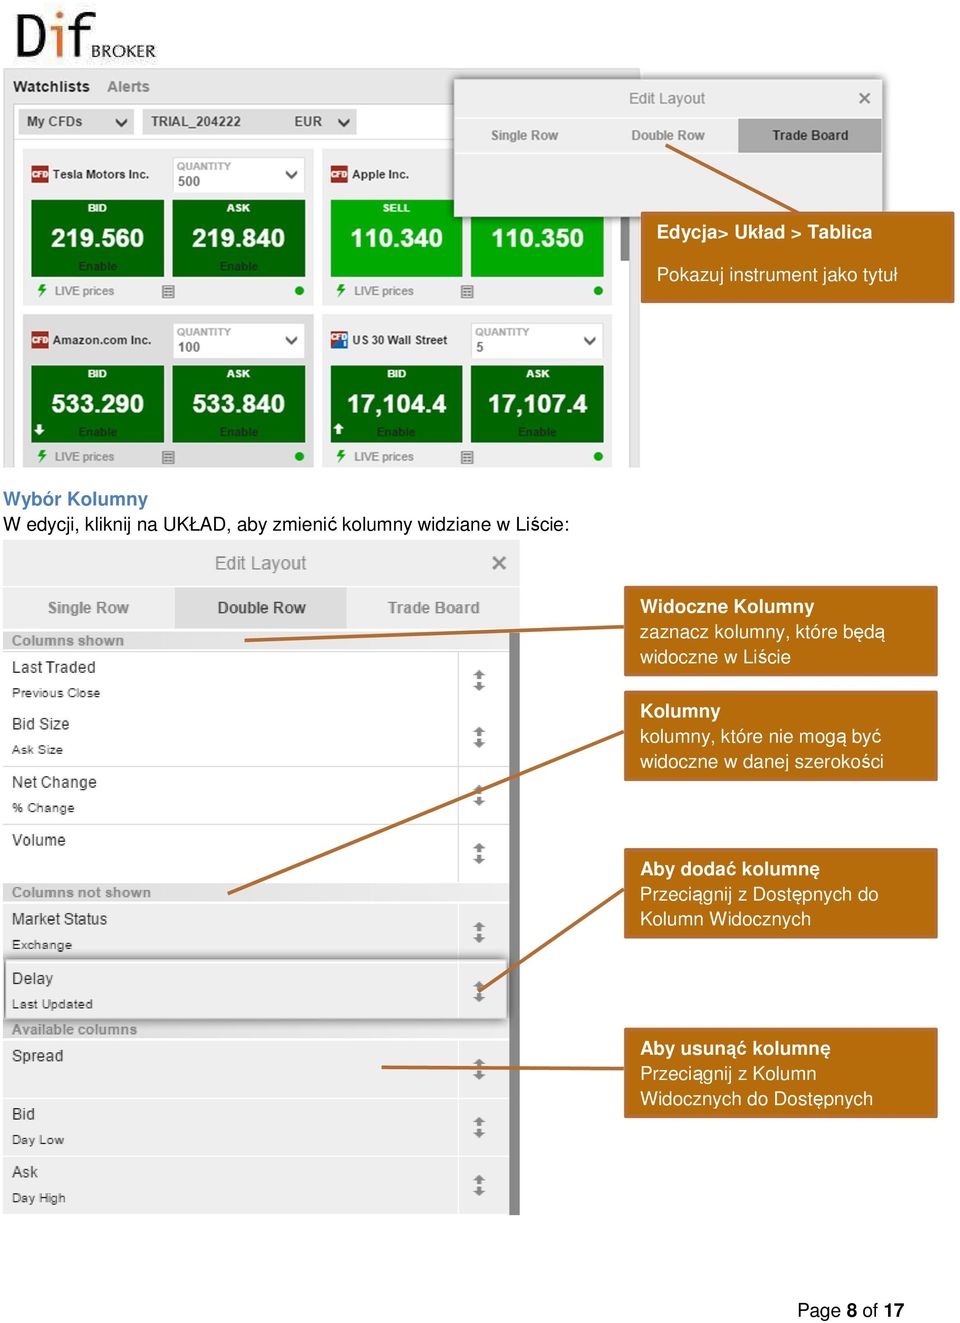
Task: Grab the Volume column reorder handle
Action: point(479,853)
